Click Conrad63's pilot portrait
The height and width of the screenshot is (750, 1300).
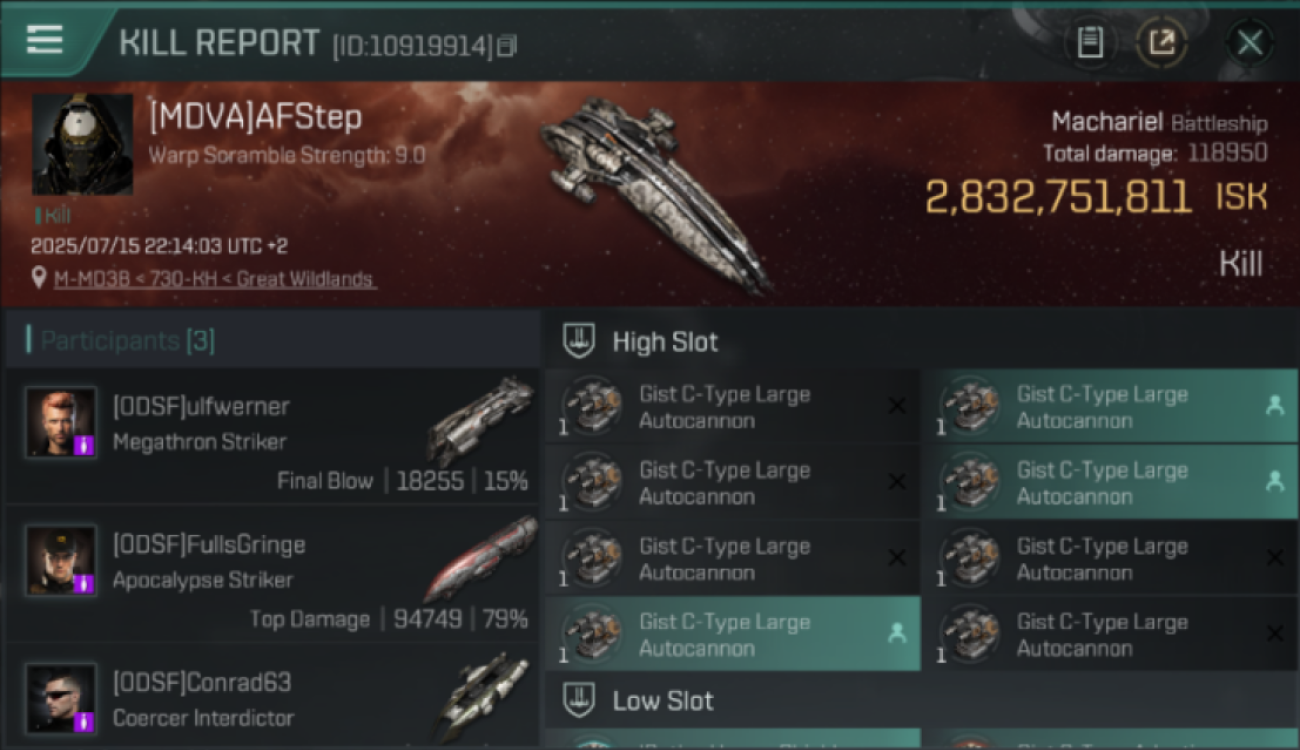tap(61, 699)
